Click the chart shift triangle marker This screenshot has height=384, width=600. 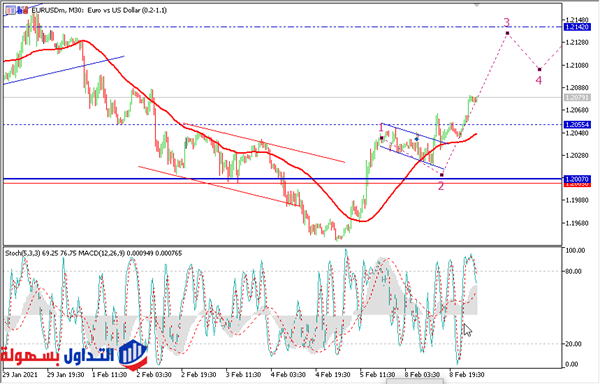point(477,5)
